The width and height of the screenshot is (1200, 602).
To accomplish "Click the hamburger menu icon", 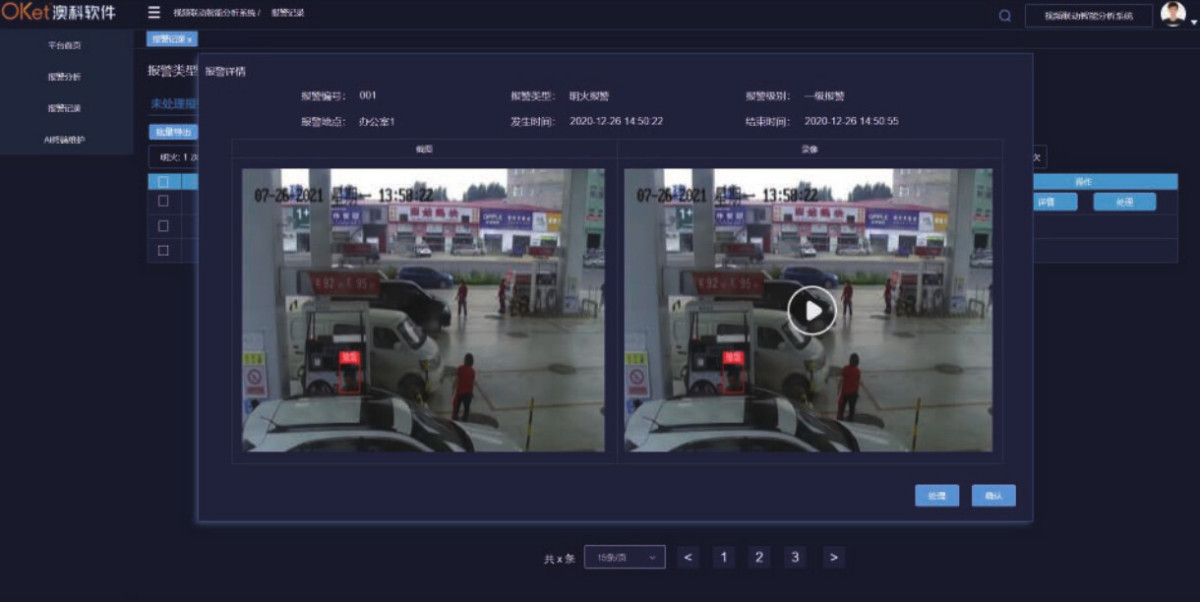I will point(154,13).
